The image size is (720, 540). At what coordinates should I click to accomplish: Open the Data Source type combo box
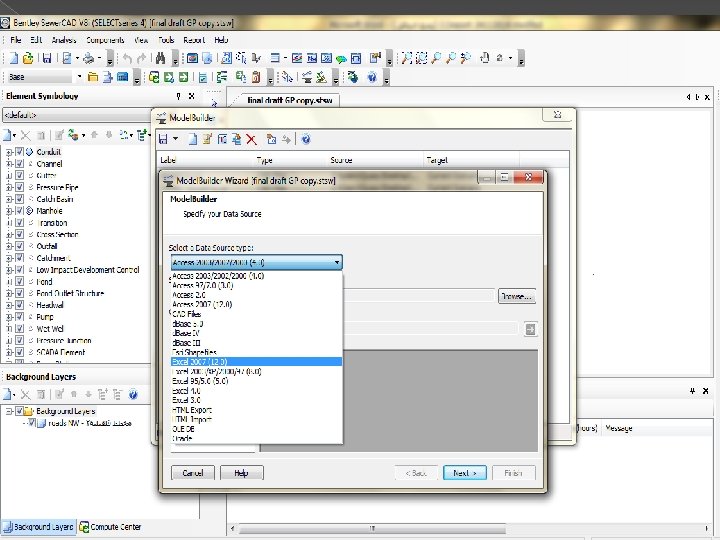pyautogui.click(x=257, y=263)
